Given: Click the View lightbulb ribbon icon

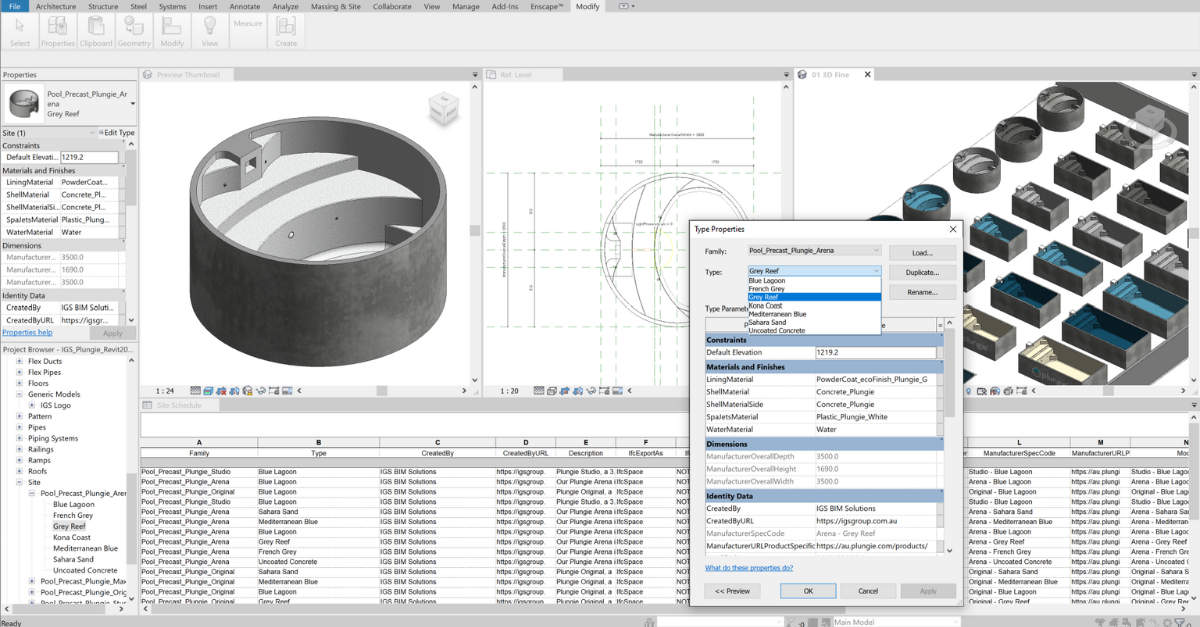Looking at the screenshot, I should pos(210,30).
